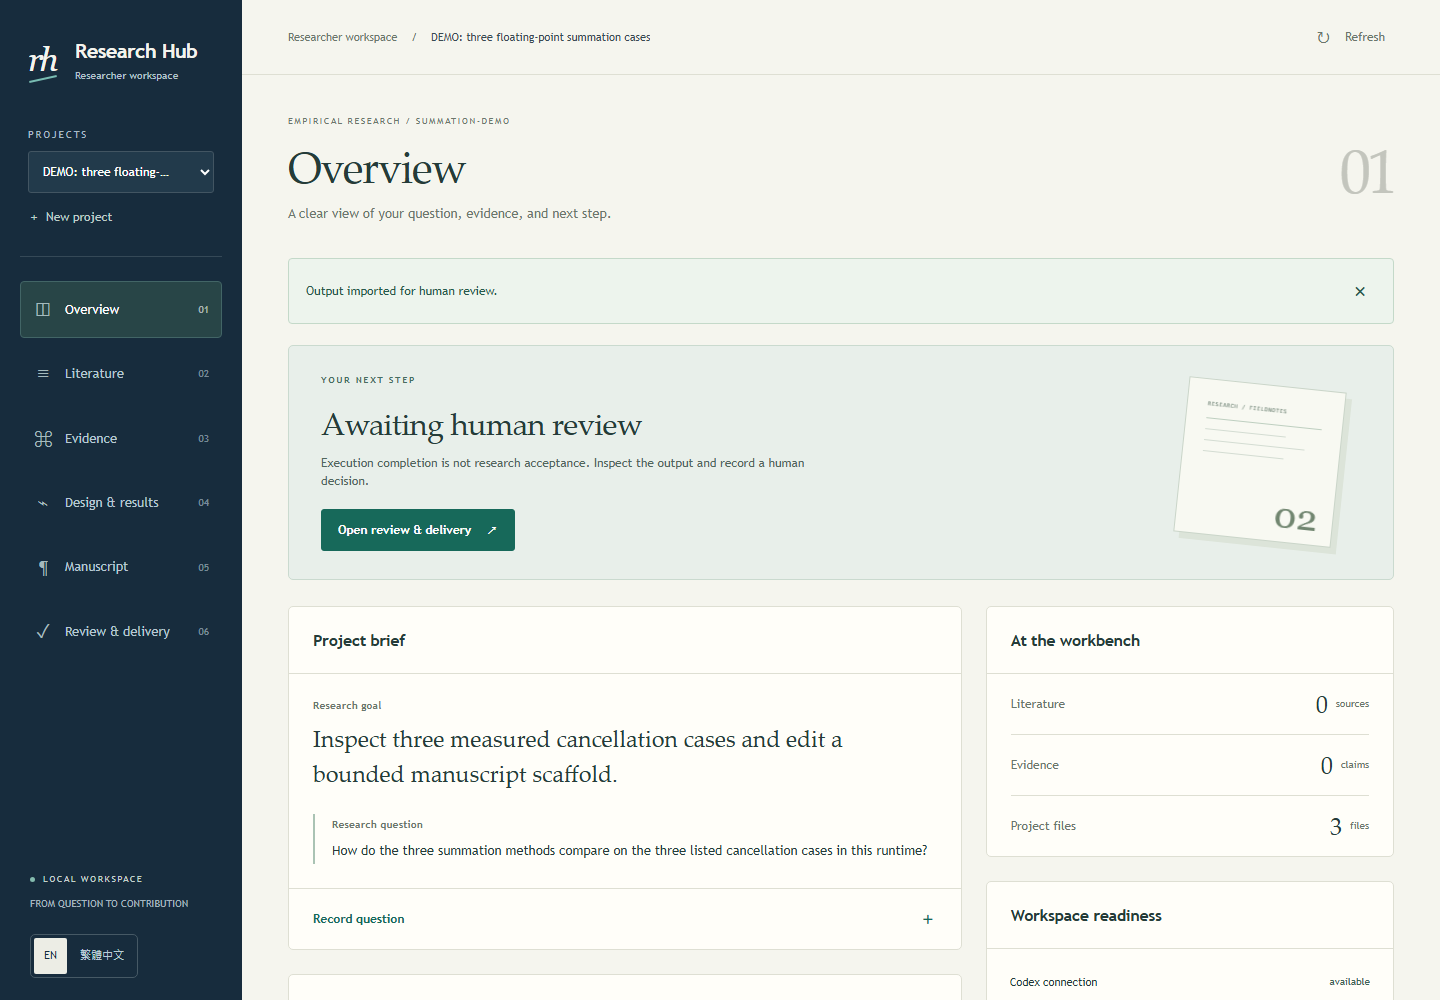
Task: Switch language to 繁體中文
Action: [102, 956]
